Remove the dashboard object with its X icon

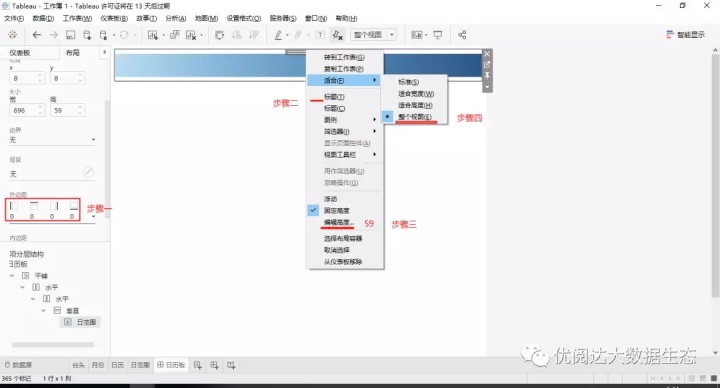487,54
